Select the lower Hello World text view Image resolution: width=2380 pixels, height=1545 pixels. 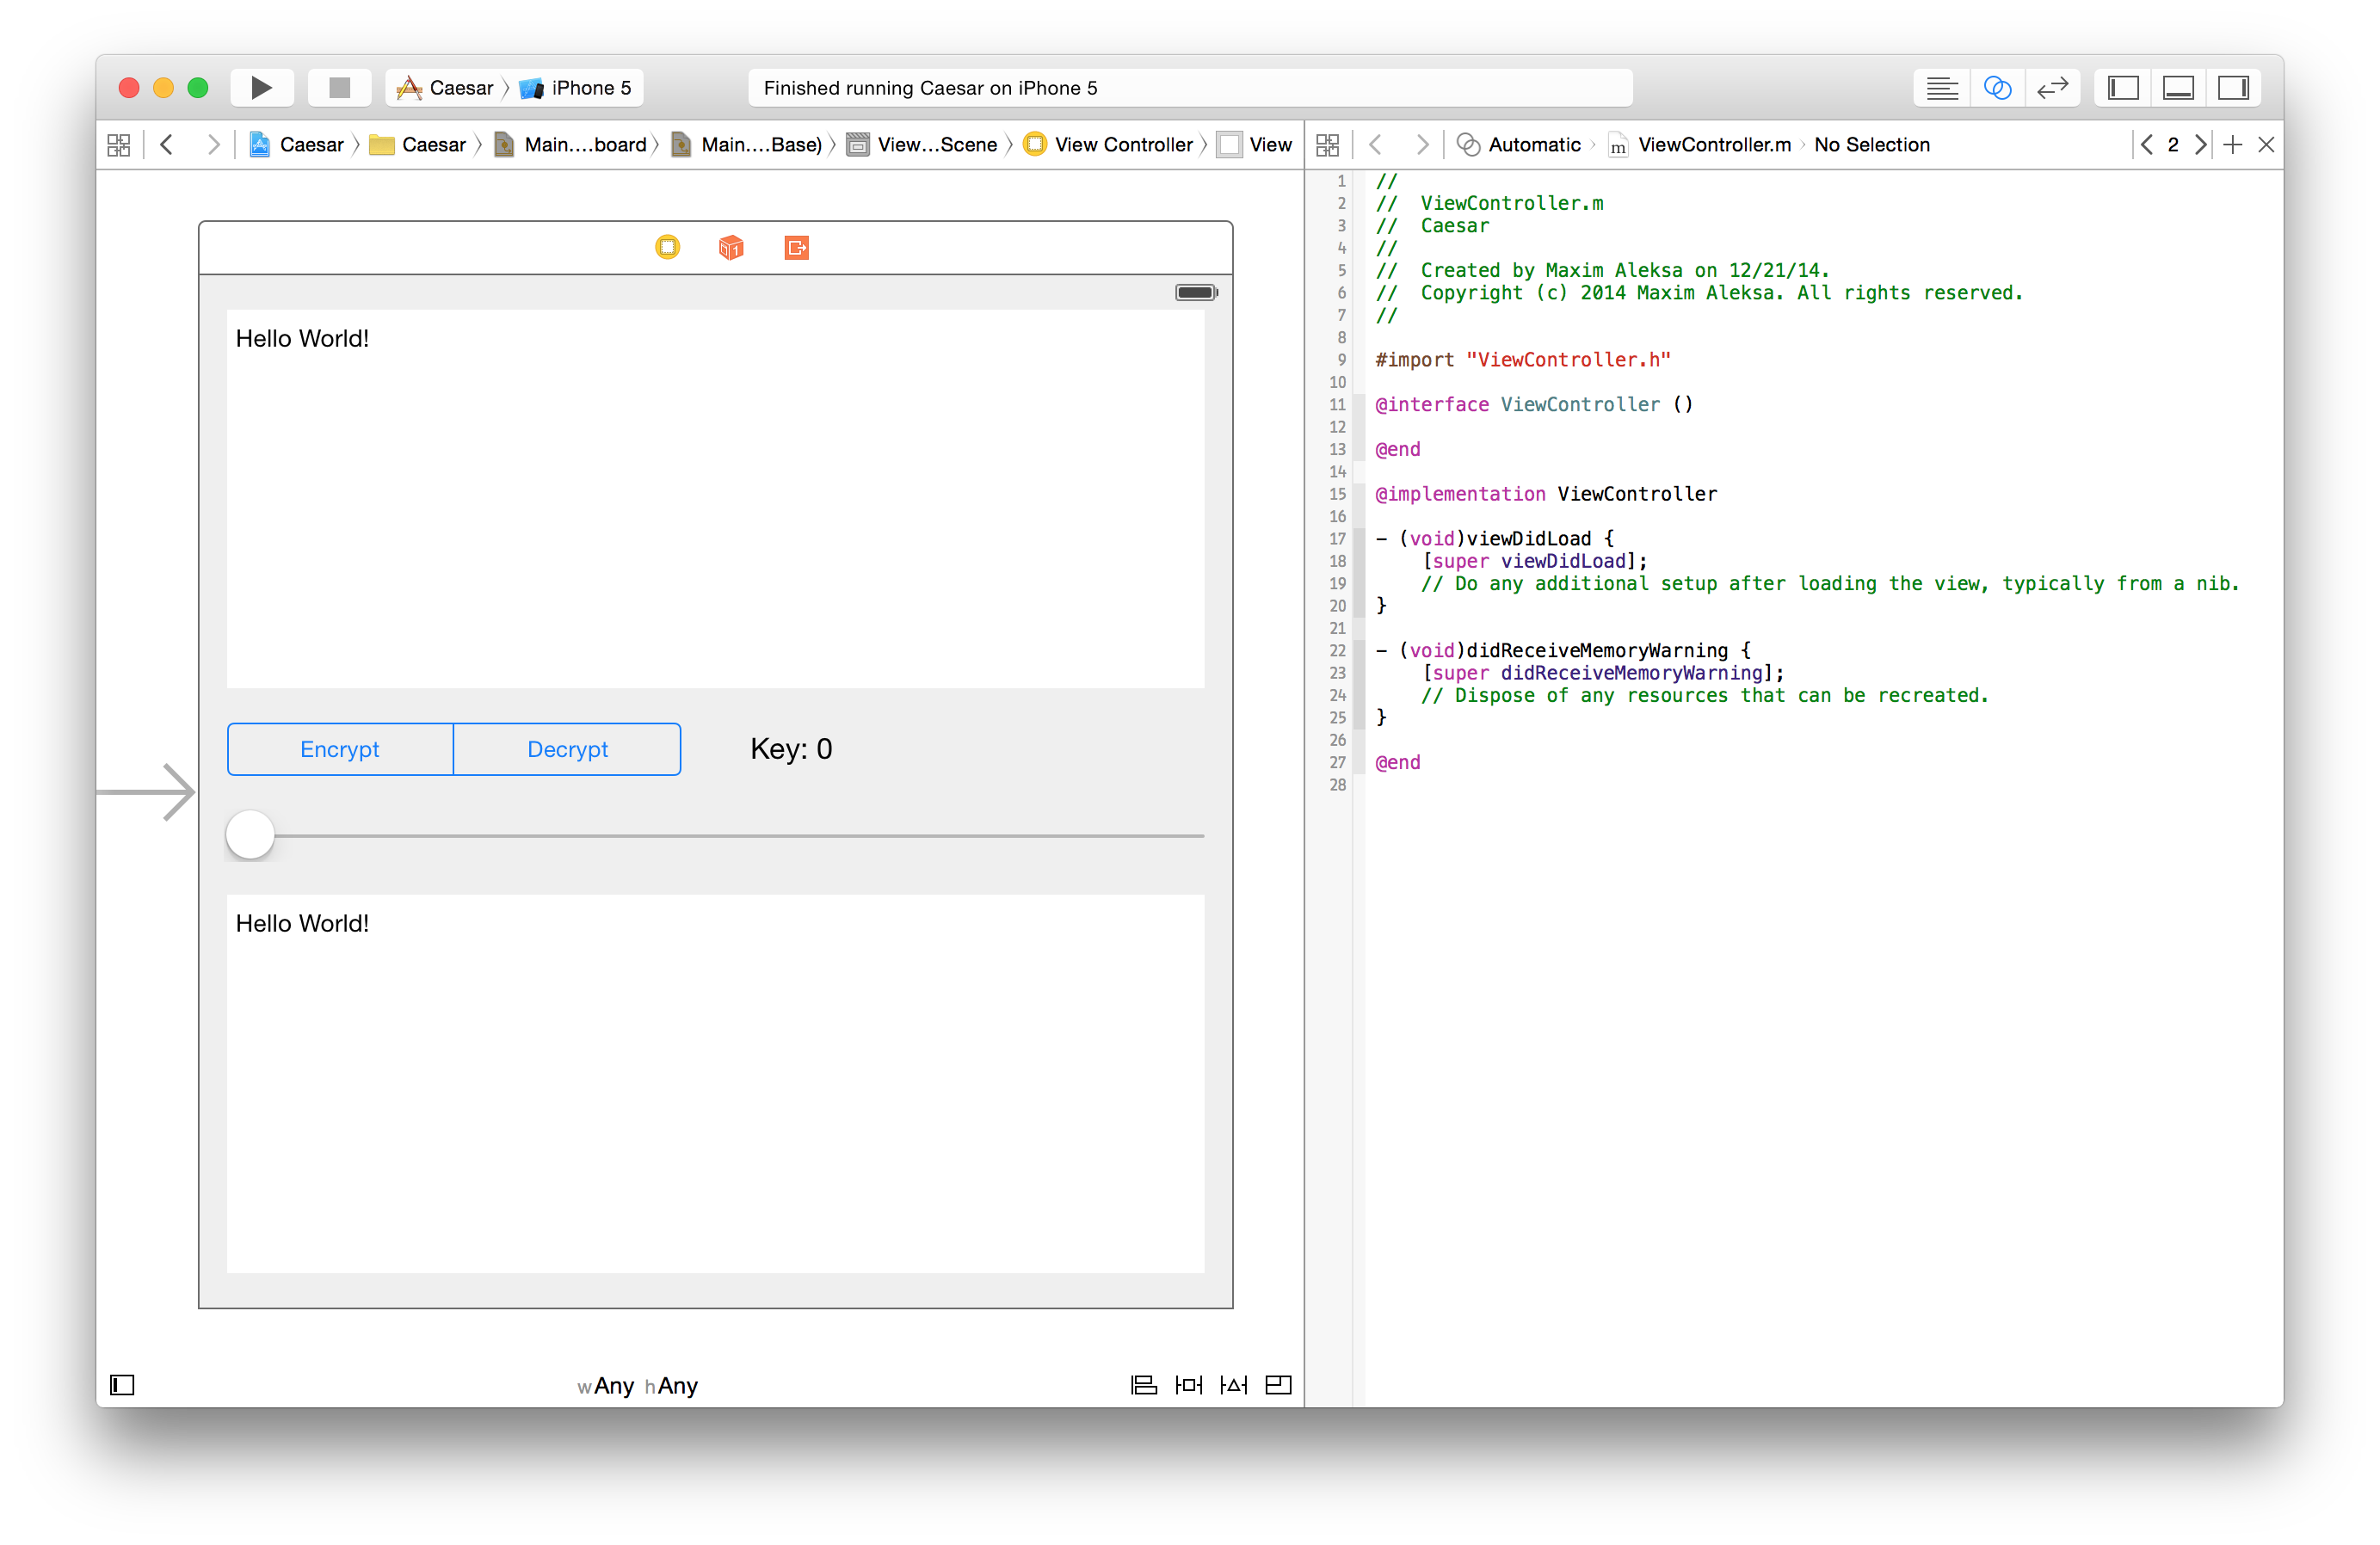coord(715,1083)
